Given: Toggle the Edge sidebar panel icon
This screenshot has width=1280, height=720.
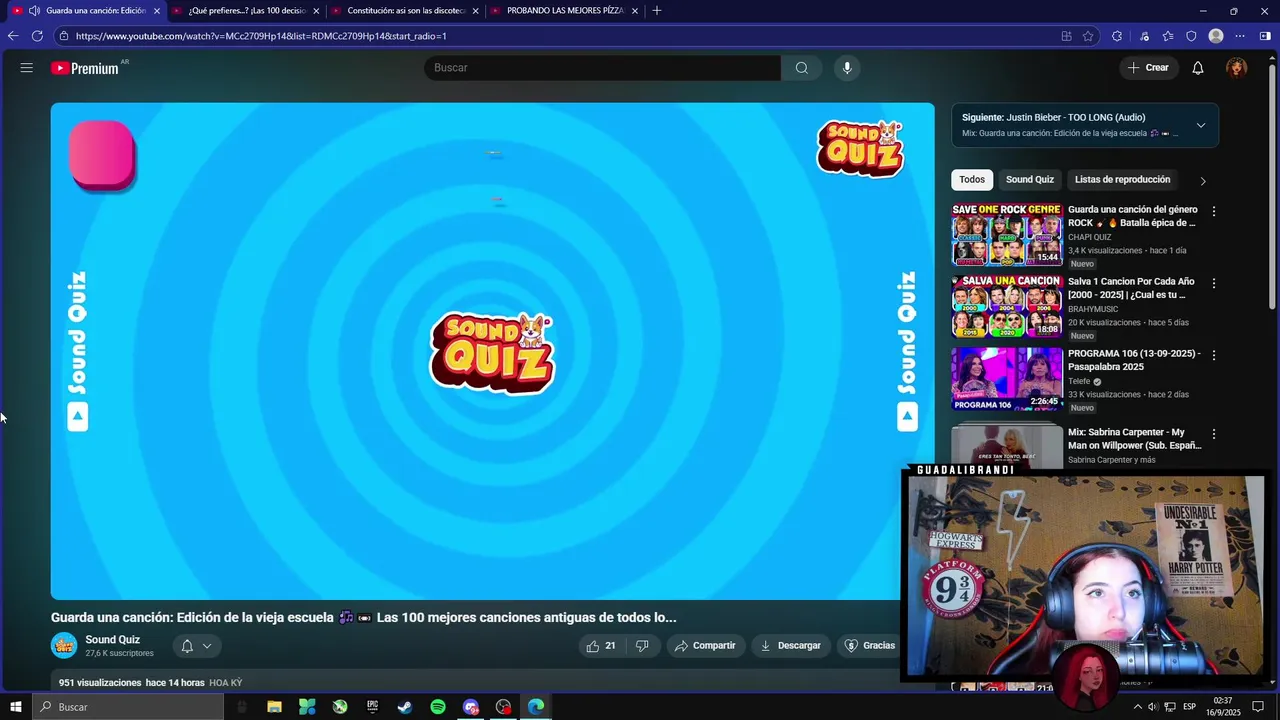Looking at the screenshot, I should point(1265,36).
